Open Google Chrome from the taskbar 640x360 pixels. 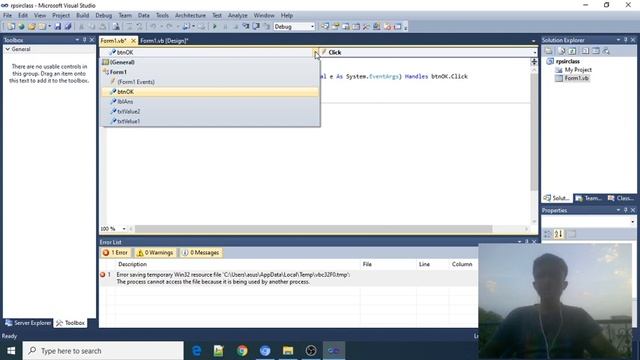(242, 351)
